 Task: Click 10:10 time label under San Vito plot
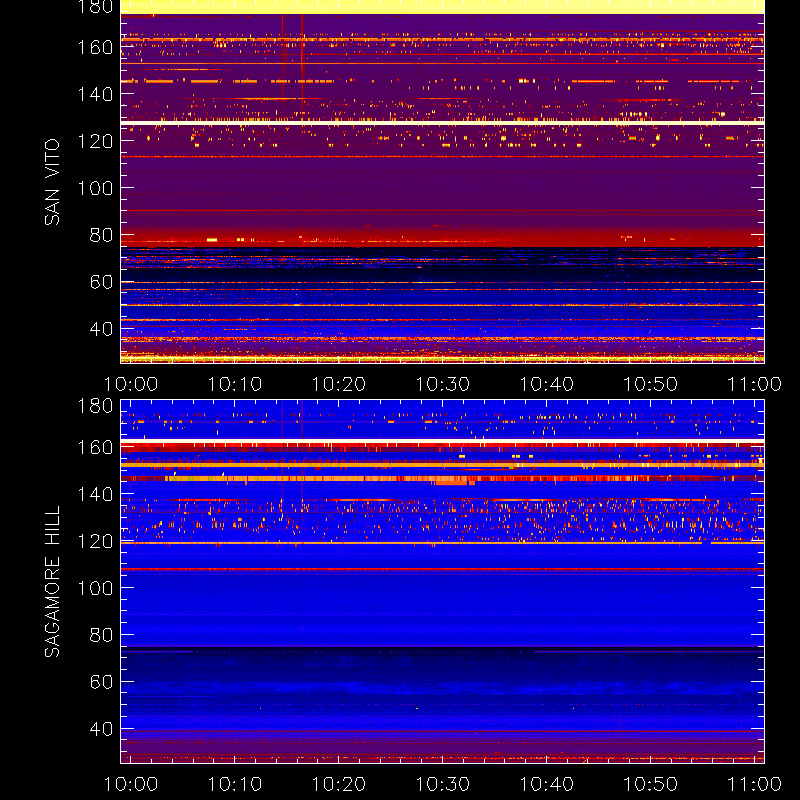pos(235,384)
